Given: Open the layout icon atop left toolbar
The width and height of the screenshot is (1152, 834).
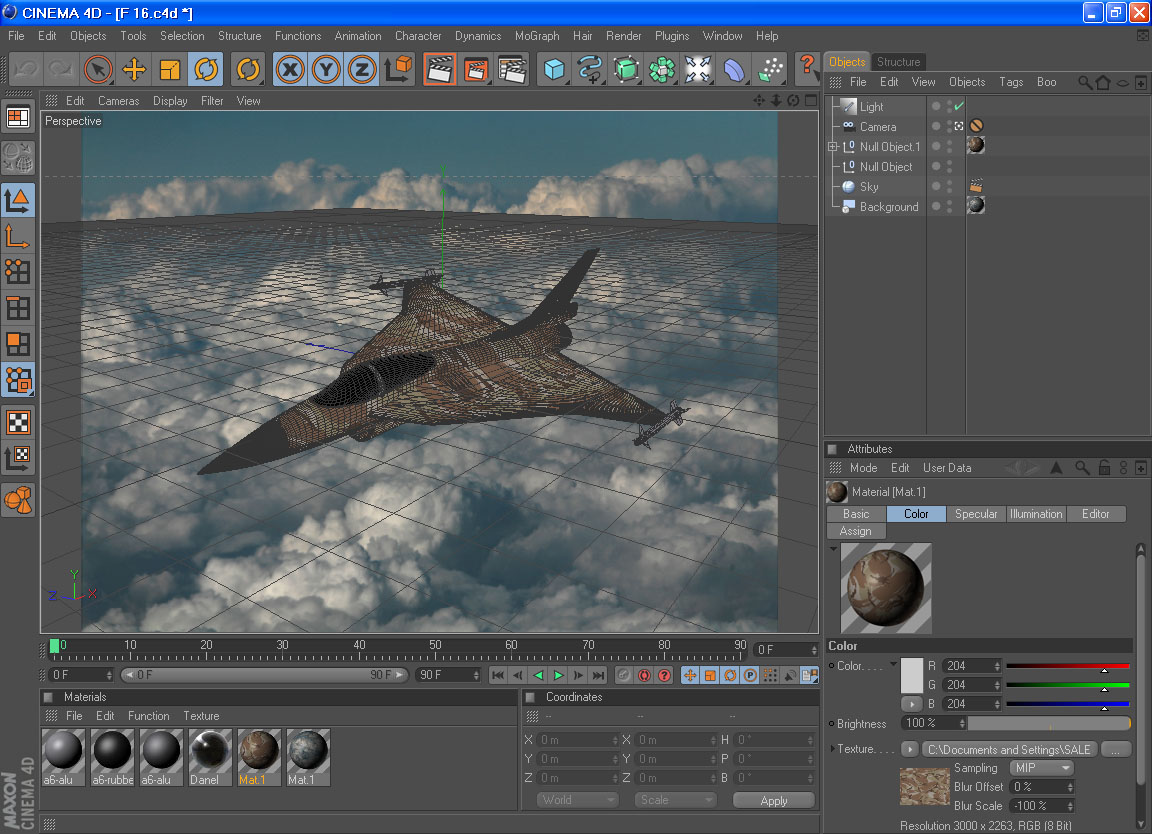Looking at the screenshot, I should 18,117.
